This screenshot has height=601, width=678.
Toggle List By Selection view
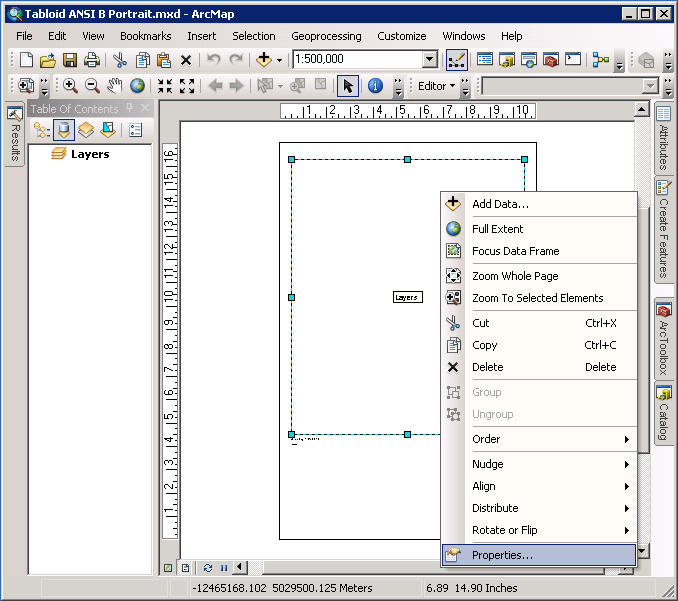(108, 130)
